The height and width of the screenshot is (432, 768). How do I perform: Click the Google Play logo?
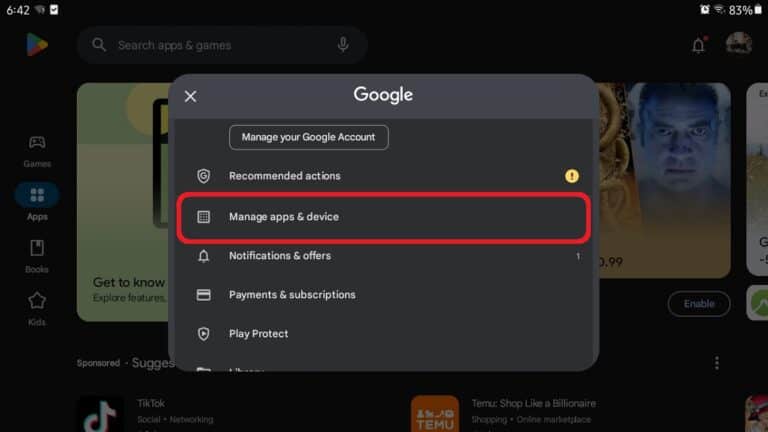click(37, 45)
